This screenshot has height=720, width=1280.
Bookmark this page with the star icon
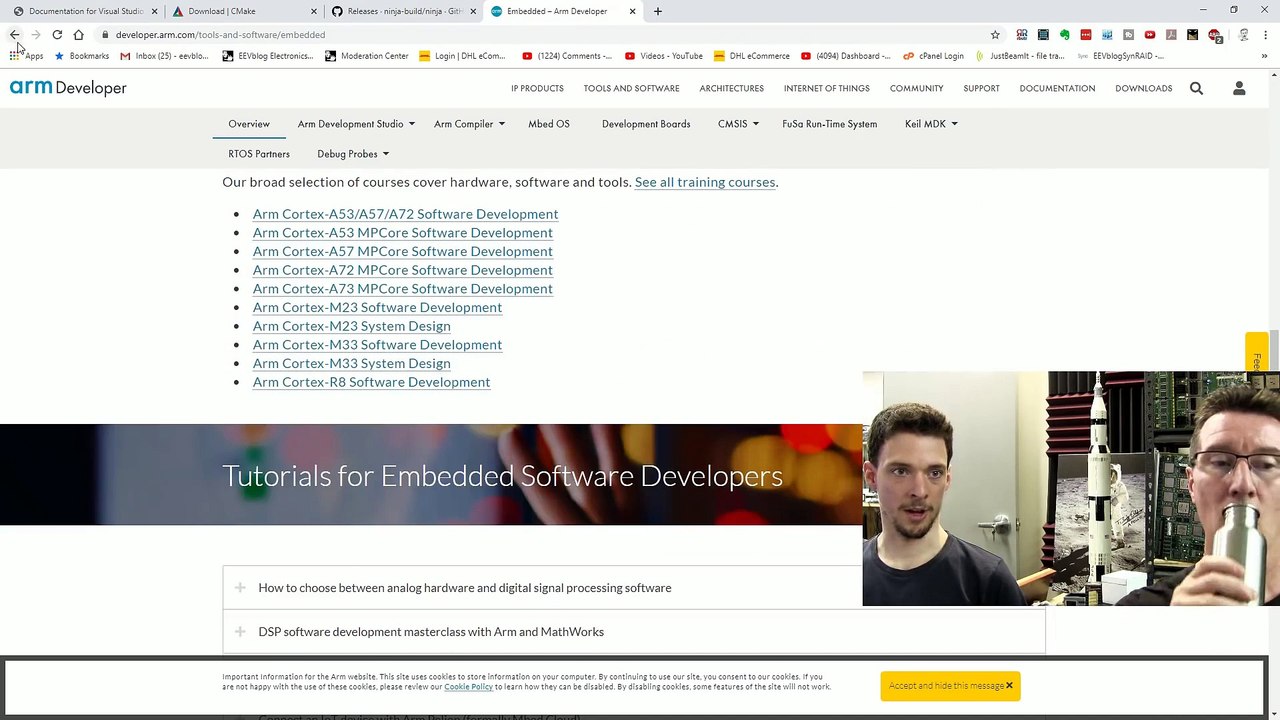click(x=995, y=35)
